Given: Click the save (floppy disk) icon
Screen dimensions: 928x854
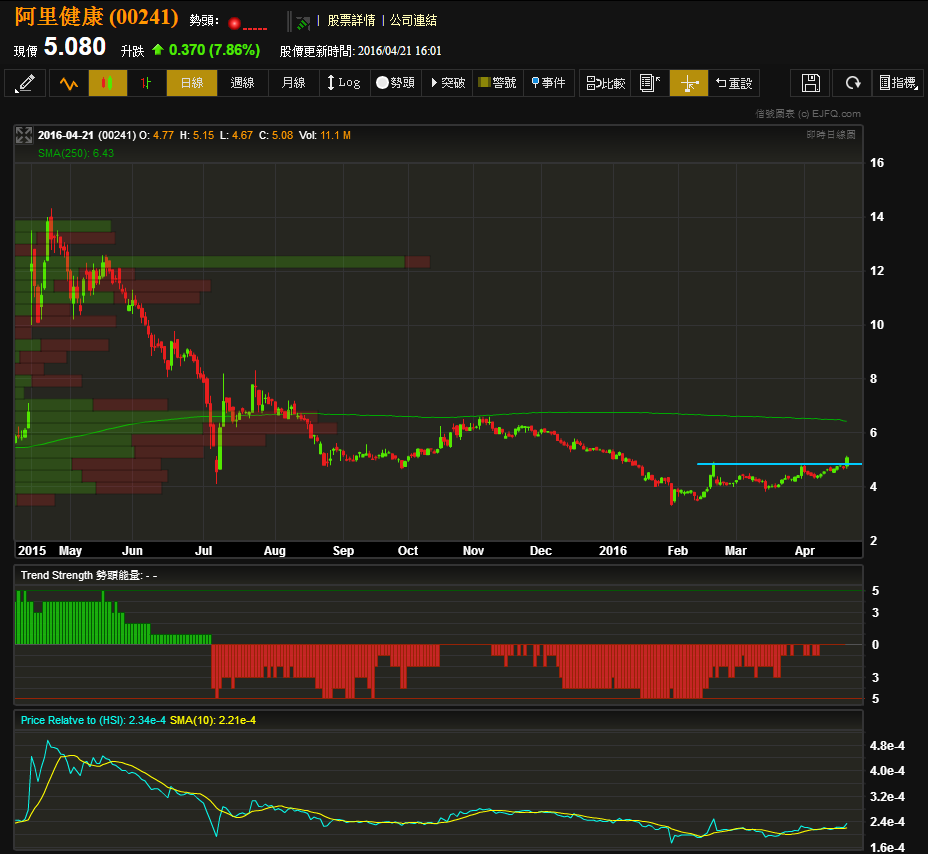Looking at the screenshot, I should (x=811, y=83).
